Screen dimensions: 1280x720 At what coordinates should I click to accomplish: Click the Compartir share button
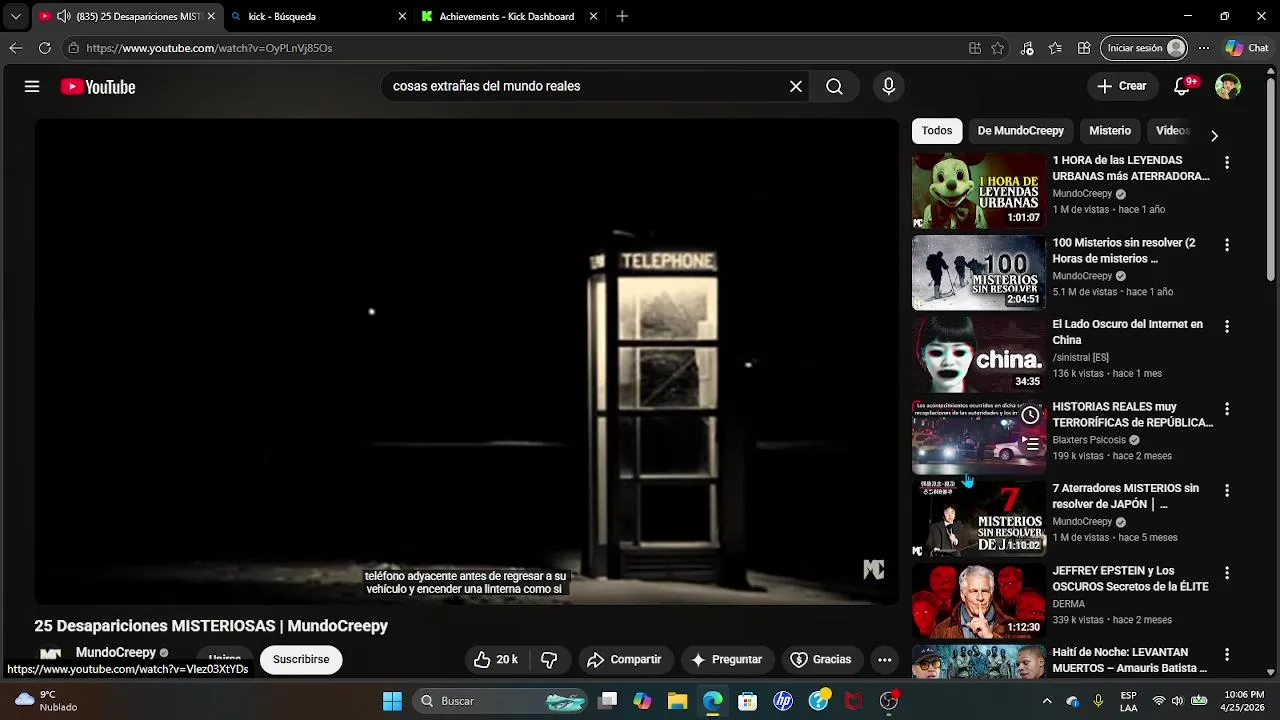click(x=624, y=659)
